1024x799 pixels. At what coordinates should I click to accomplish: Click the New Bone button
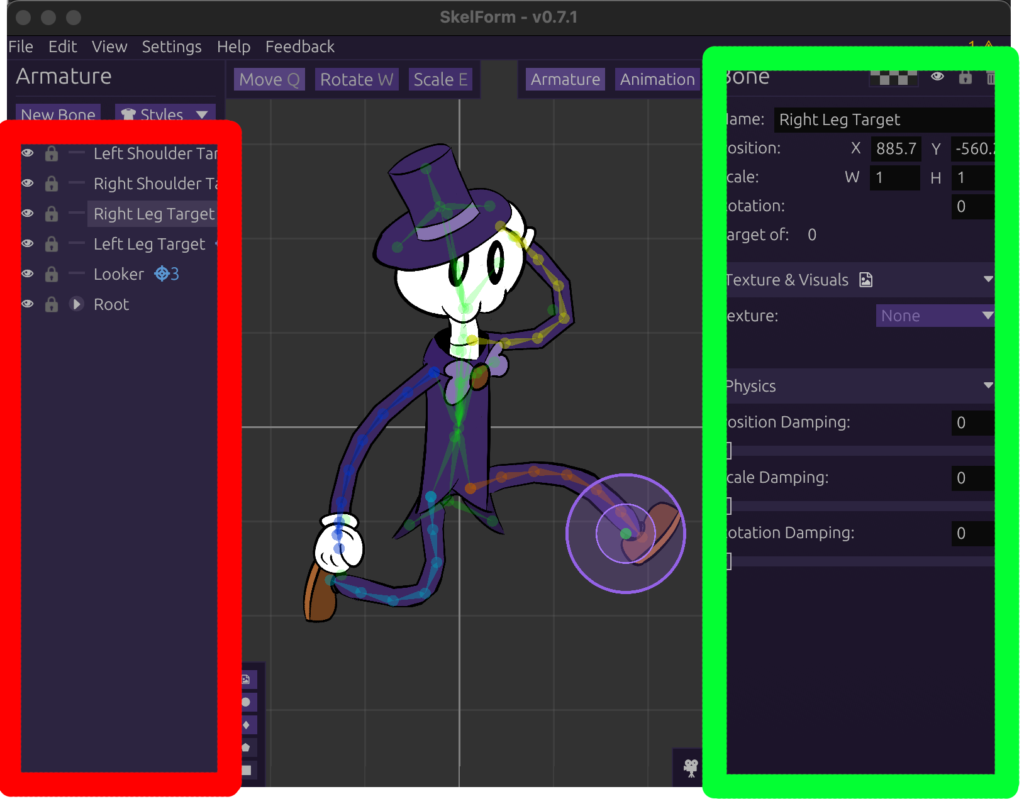coord(58,114)
